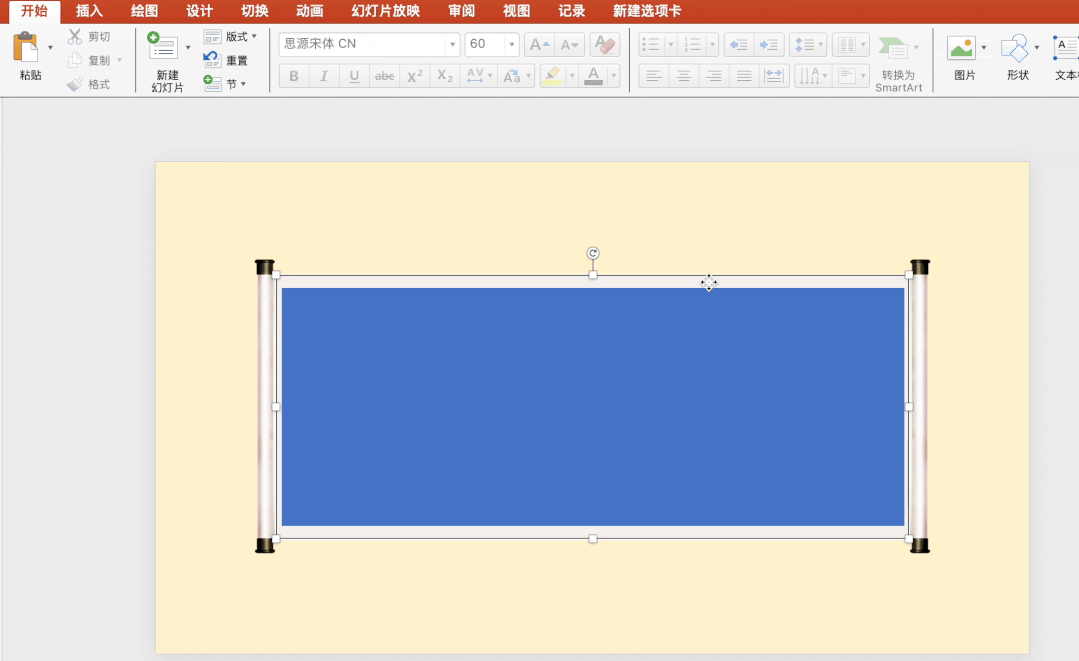Center align the text
This screenshot has height=661, width=1079.
683,76
